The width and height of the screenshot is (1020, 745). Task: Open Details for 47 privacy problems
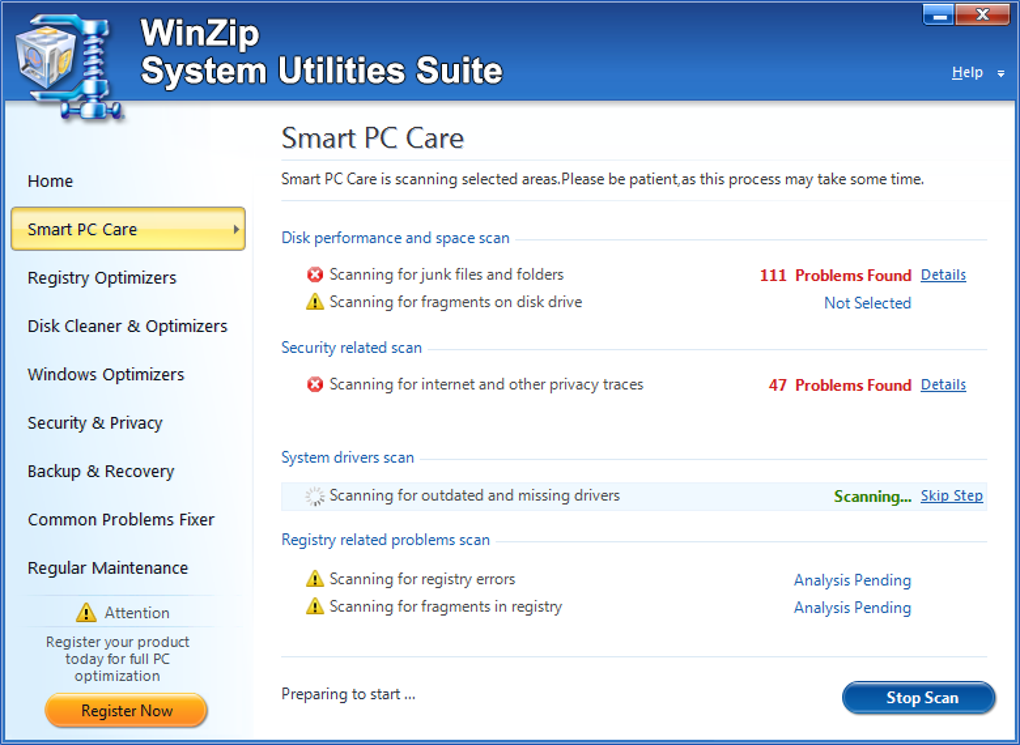[x=943, y=385]
